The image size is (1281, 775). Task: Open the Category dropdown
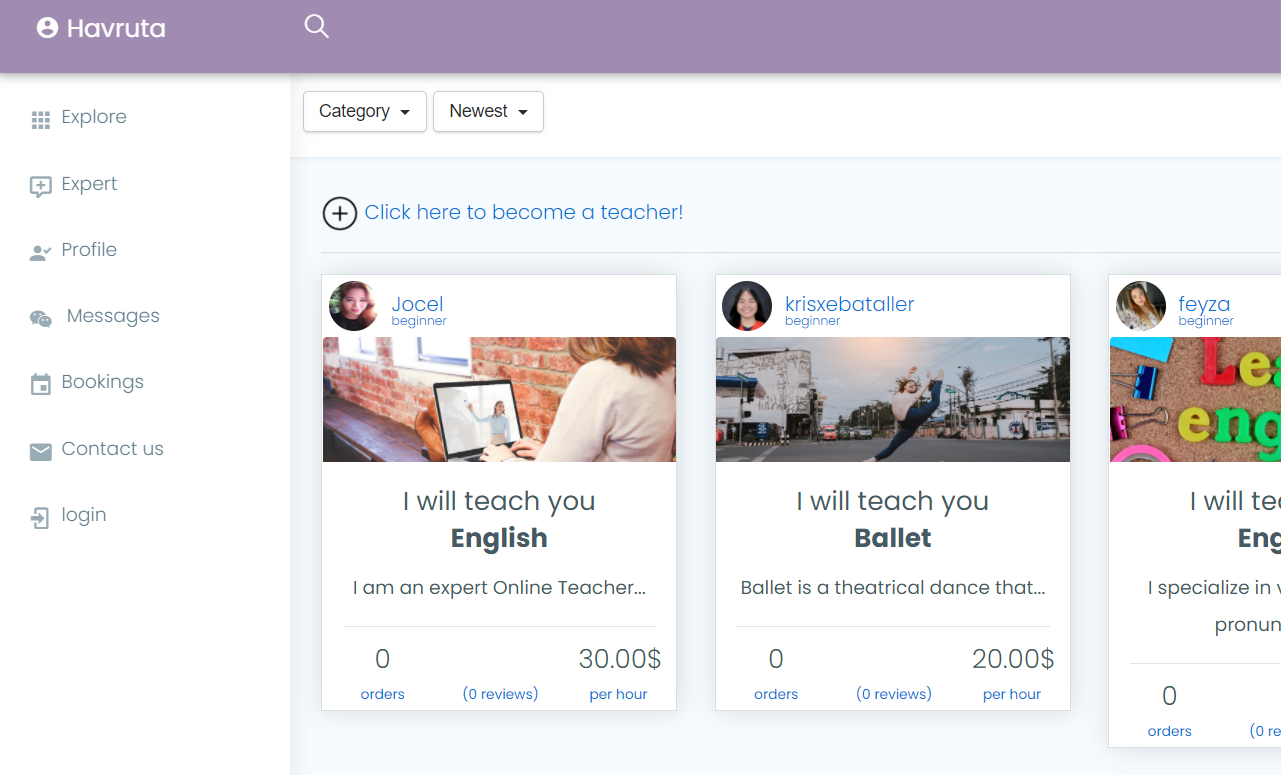point(365,111)
